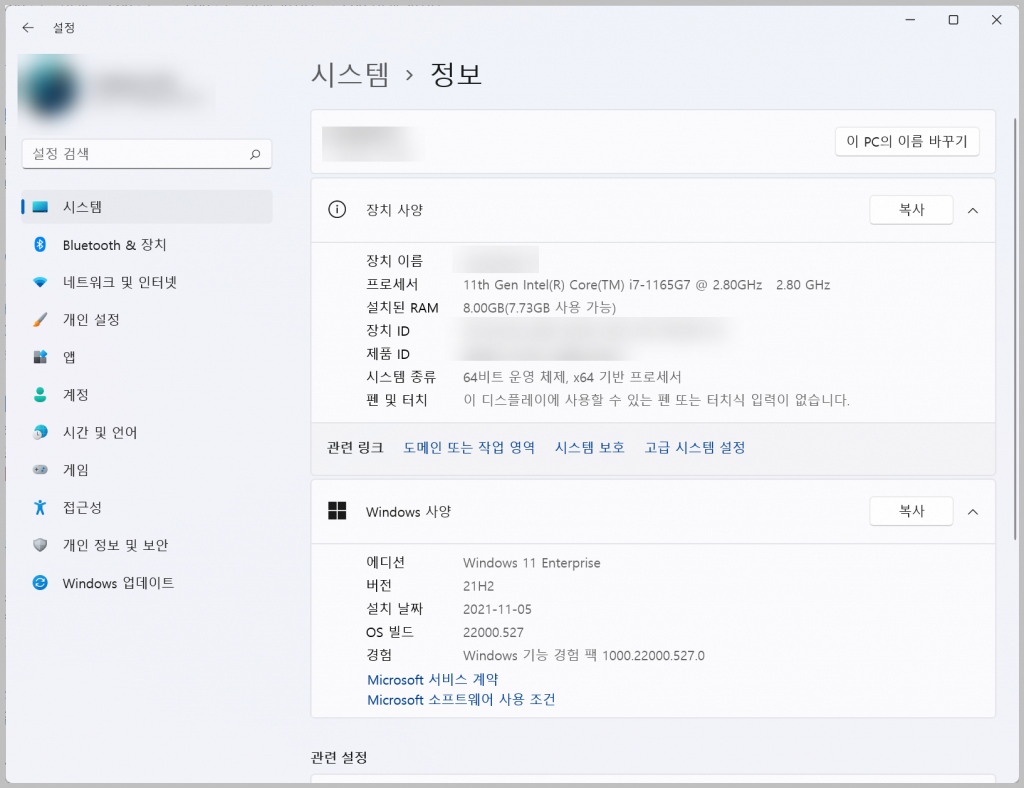
Task: Click 복사 button for Windows 사양
Action: click(x=911, y=511)
